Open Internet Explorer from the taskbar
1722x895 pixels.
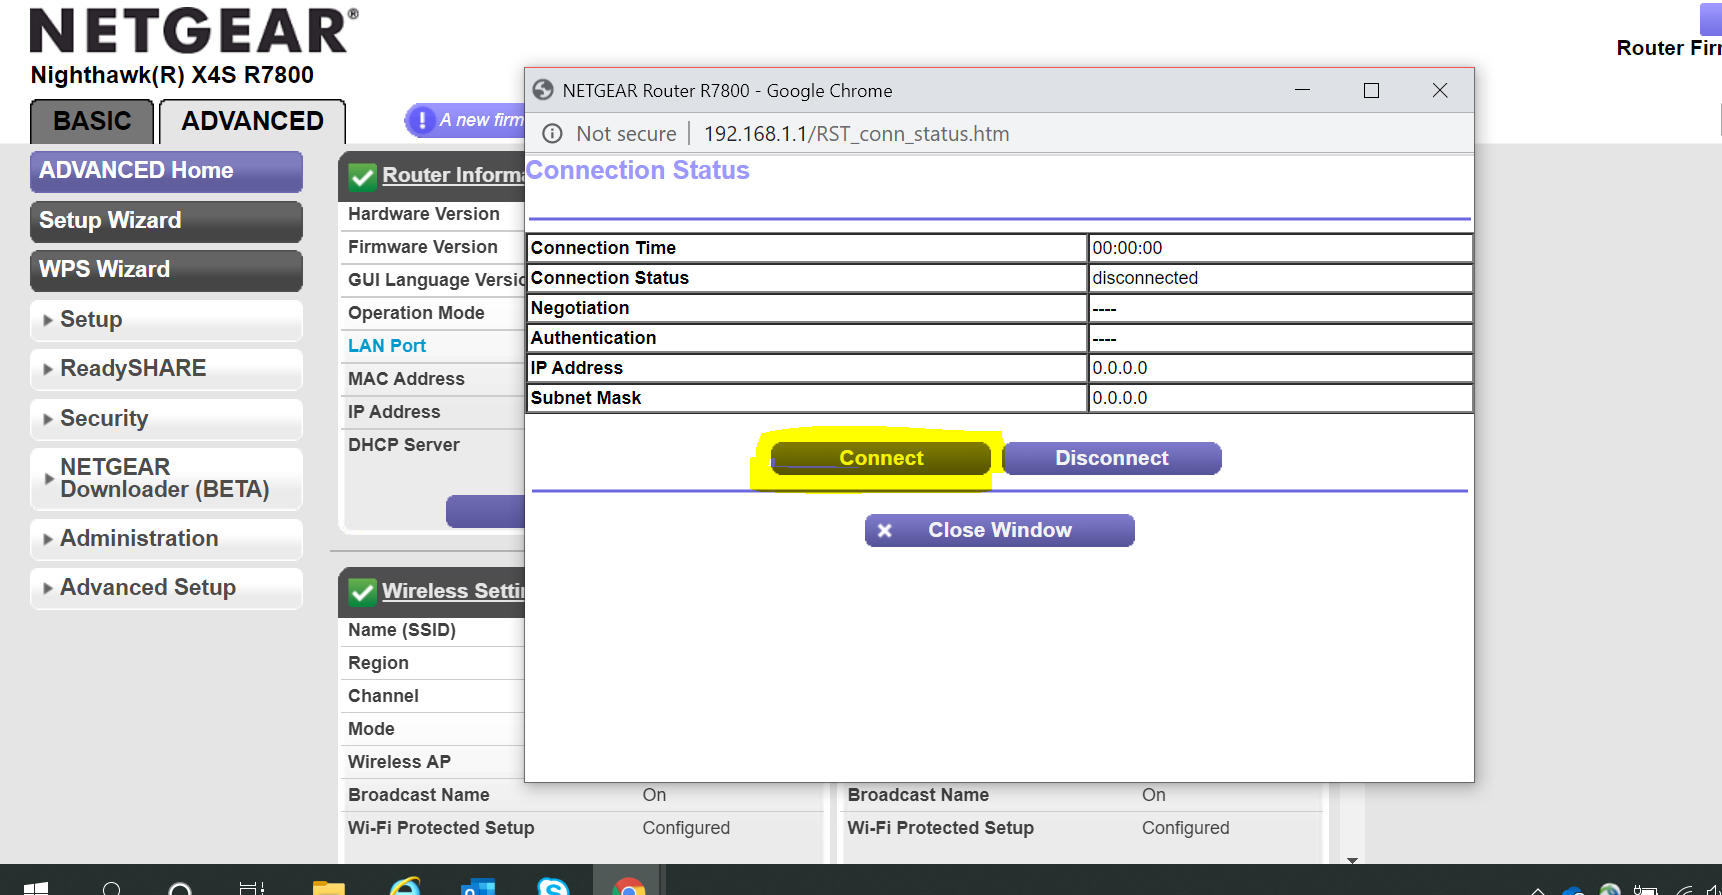pyautogui.click(x=405, y=888)
